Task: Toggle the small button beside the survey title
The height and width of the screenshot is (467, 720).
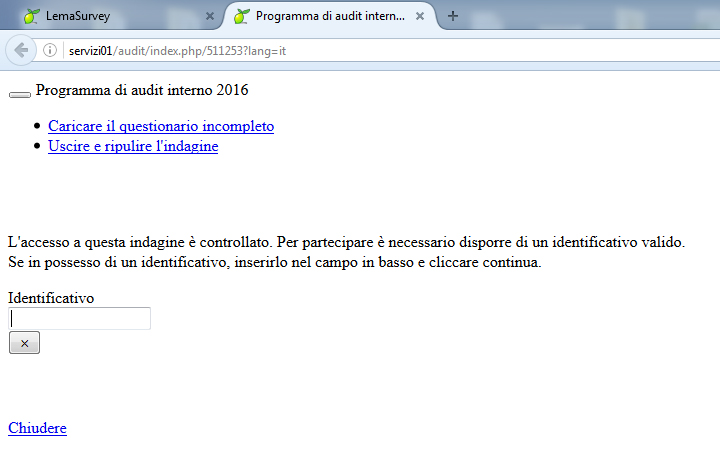Action: tap(20, 94)
